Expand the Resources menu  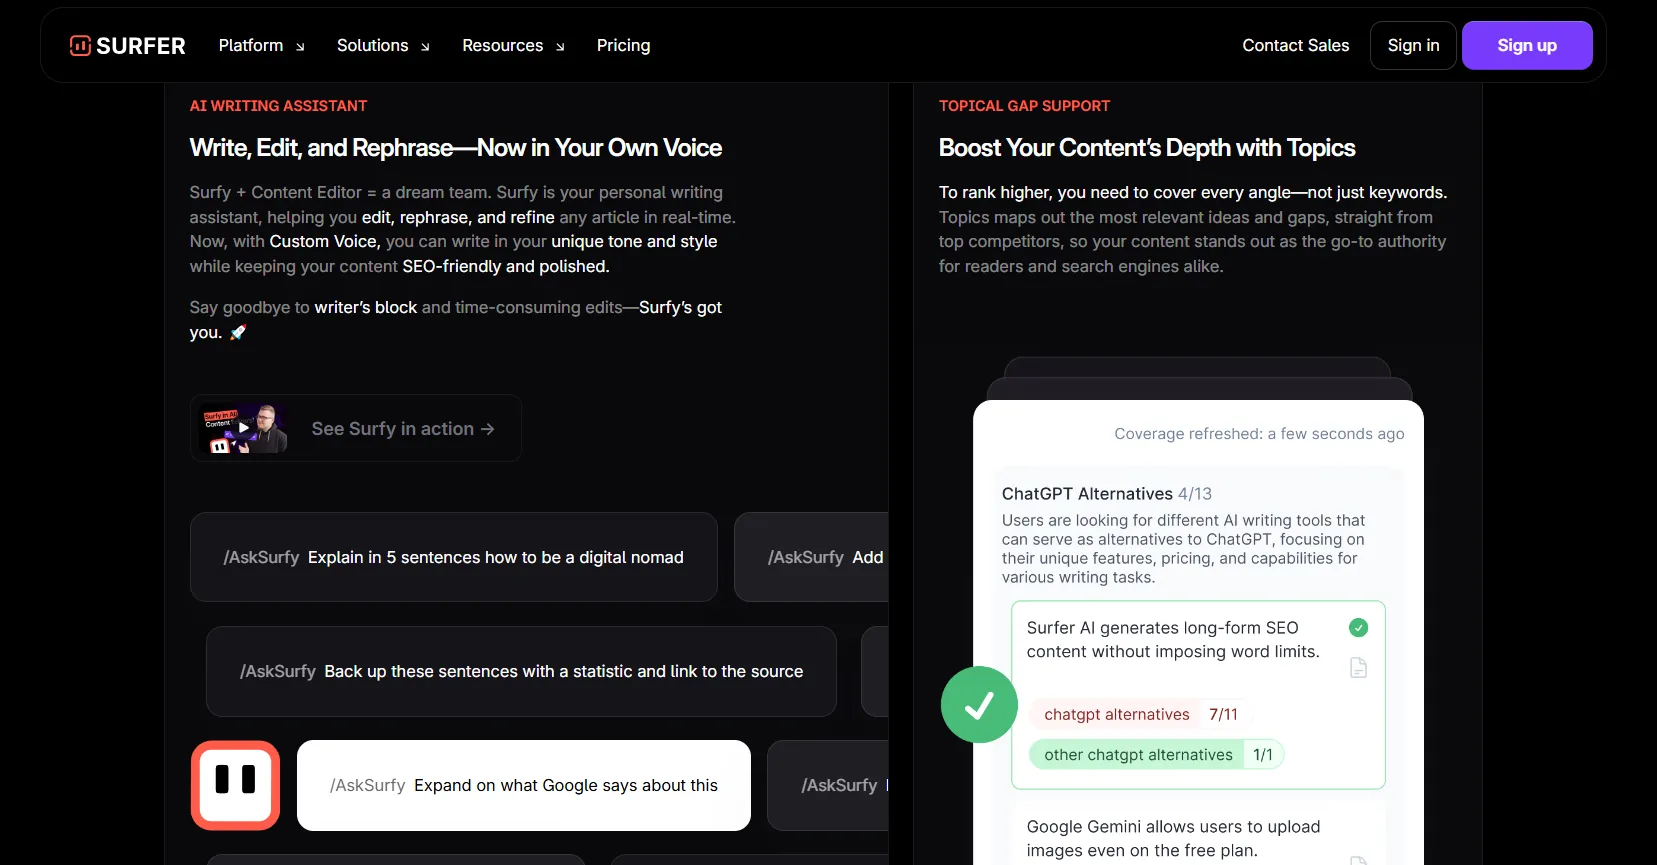tap(513, 46)
